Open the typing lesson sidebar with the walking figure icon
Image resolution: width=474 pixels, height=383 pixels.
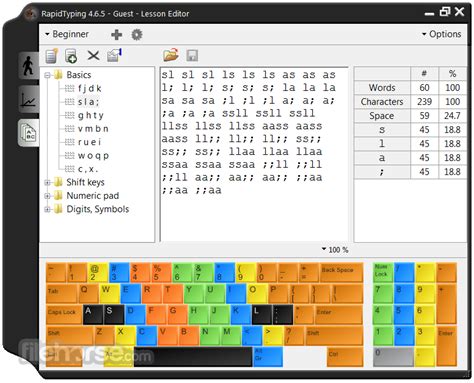[29, 65]
